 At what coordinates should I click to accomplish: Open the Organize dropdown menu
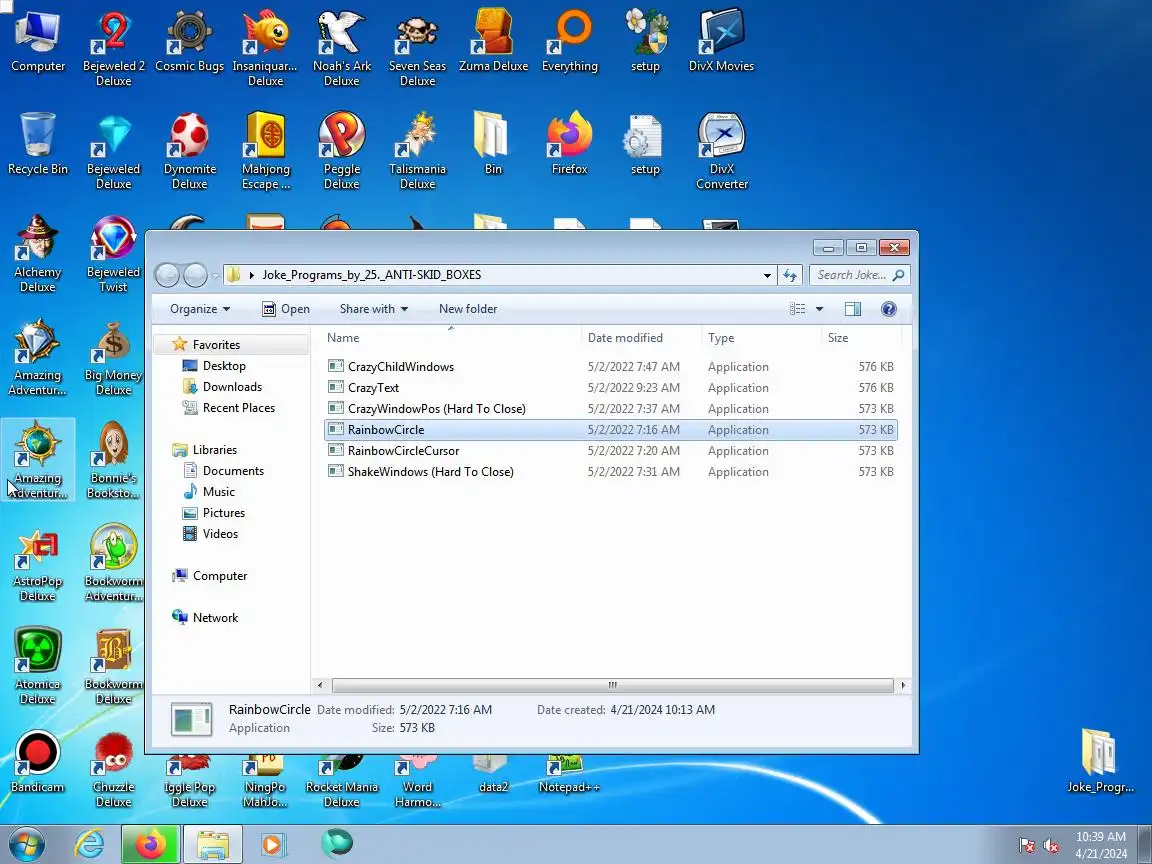point(200,309)
